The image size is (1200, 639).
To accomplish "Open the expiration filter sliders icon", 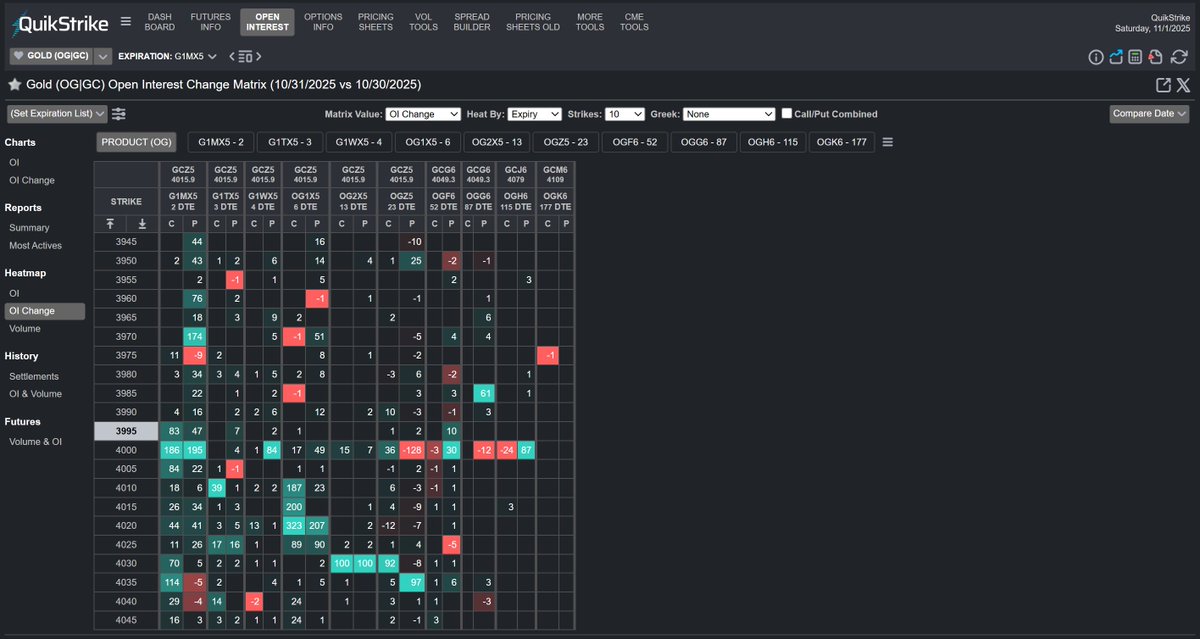I will [119, 114].
